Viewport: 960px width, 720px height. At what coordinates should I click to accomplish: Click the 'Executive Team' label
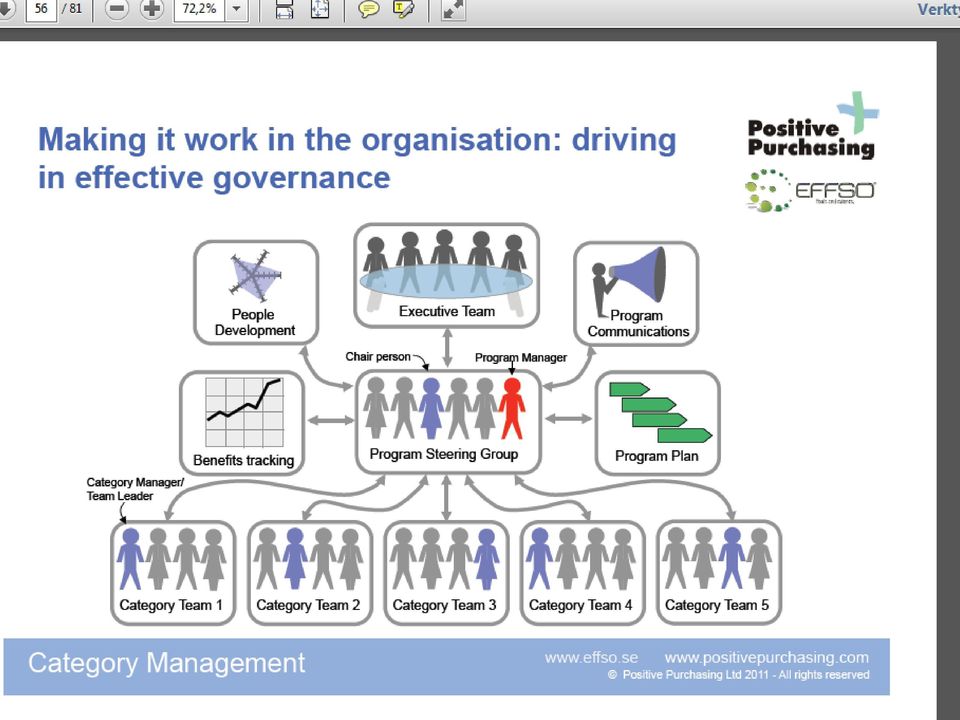[x=447, y=312]
